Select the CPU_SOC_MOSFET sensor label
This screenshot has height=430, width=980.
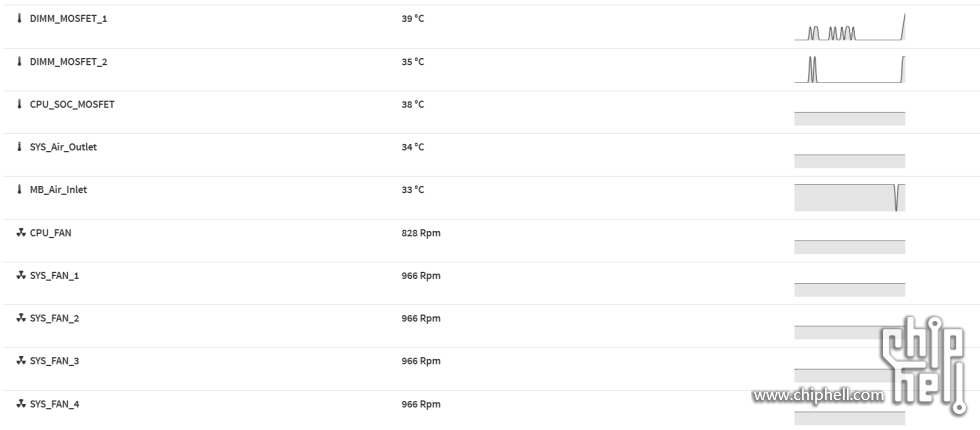(x=72, y=104)
